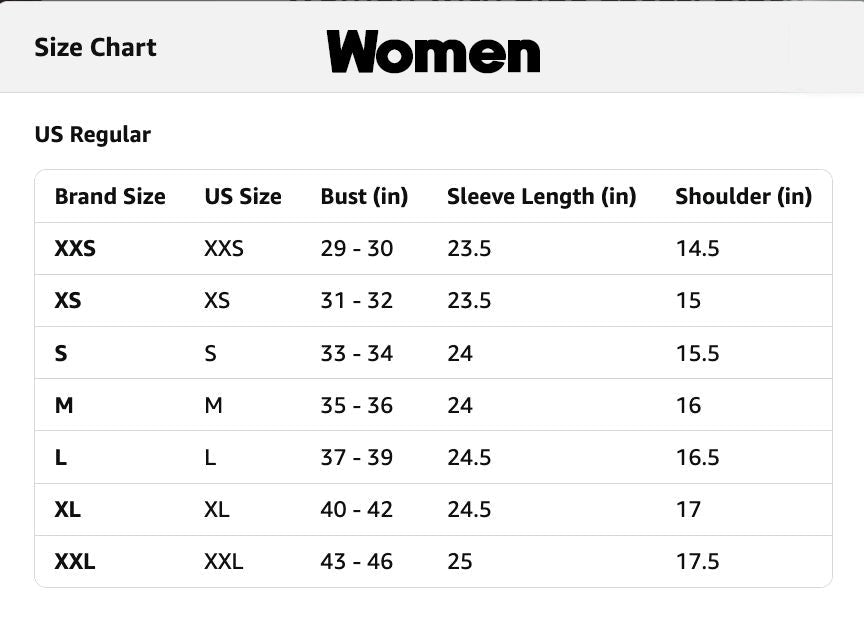The image size is (864, 641).
Task: Select the bold XXS brand size cell
Action: pyautogui.click(x=75, y=249)
